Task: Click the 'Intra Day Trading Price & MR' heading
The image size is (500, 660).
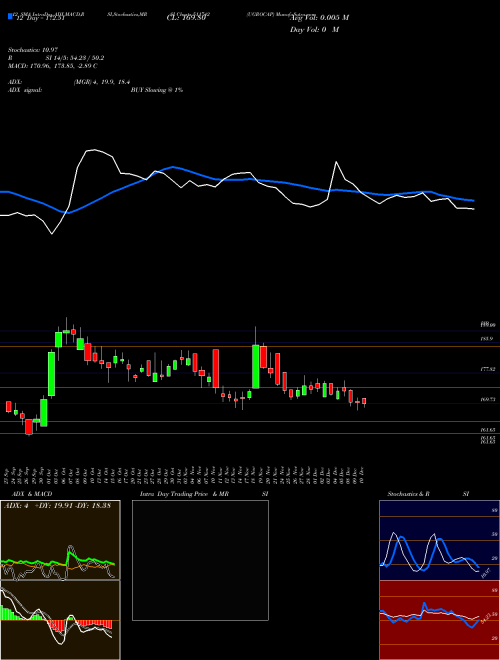Action: 184,494
